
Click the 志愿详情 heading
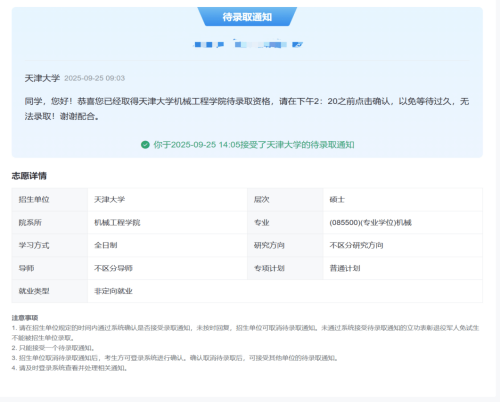[29, 176]
